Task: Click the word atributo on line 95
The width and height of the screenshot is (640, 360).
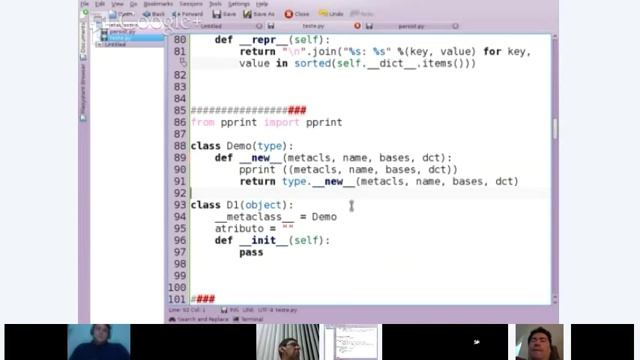Action: pos(239,229)
